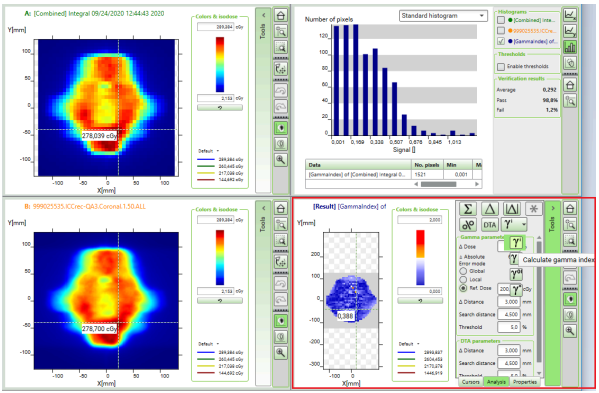Enable the 999025535.ICCre histogram checkbox
Viewport: 599px width, 393px height.
tap(501, 30)
